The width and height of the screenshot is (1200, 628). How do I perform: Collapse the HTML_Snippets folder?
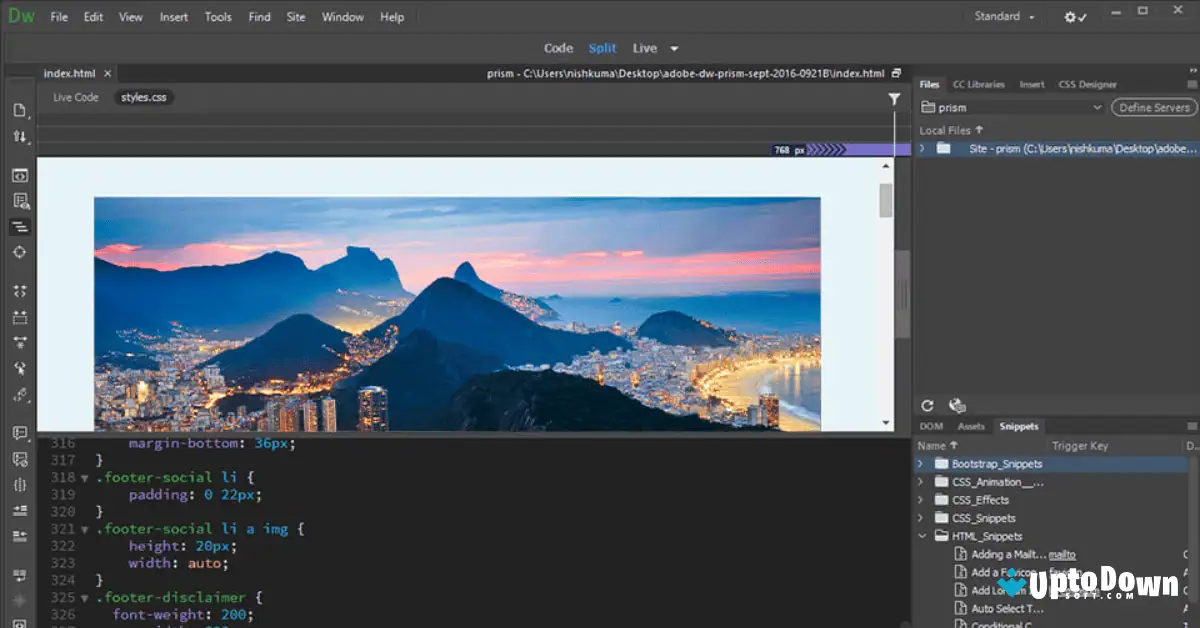(923, 536)
